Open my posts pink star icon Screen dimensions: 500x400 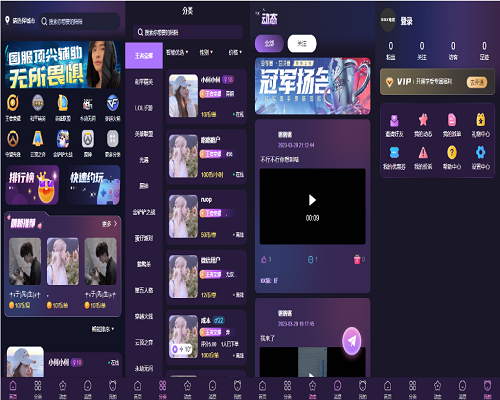[x=423, y=120]
